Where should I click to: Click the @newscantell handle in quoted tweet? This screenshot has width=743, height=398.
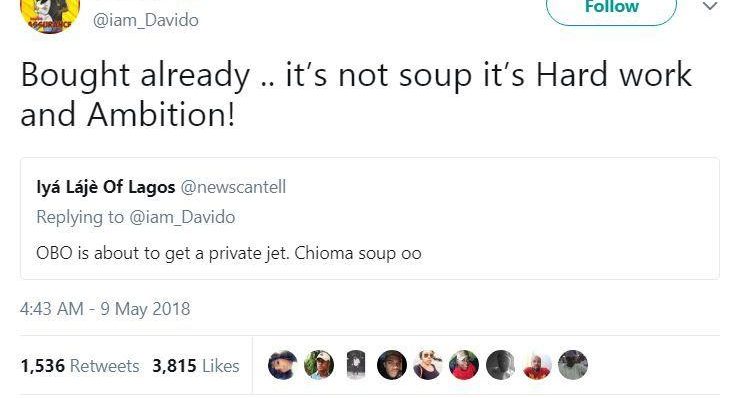tap(233, 187)
